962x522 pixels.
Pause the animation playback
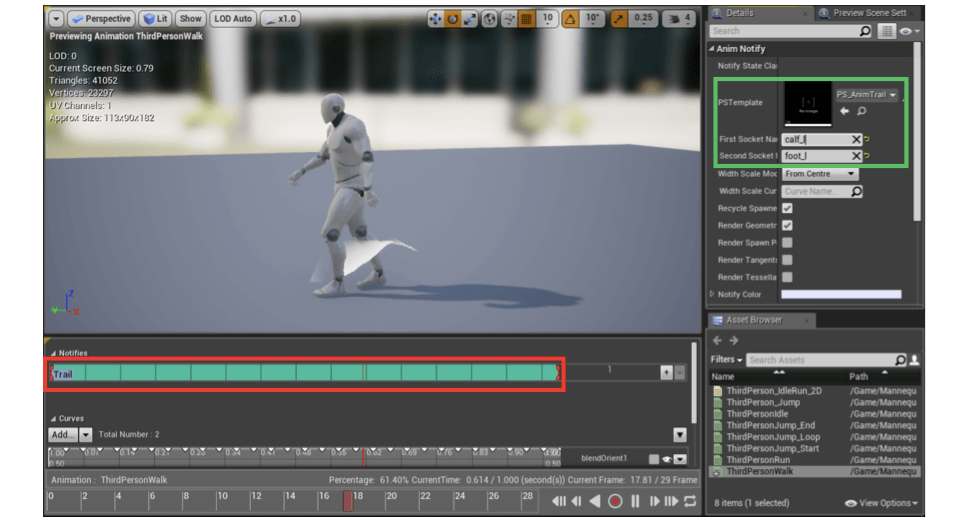pyautogui.click(x=635, y=501)
